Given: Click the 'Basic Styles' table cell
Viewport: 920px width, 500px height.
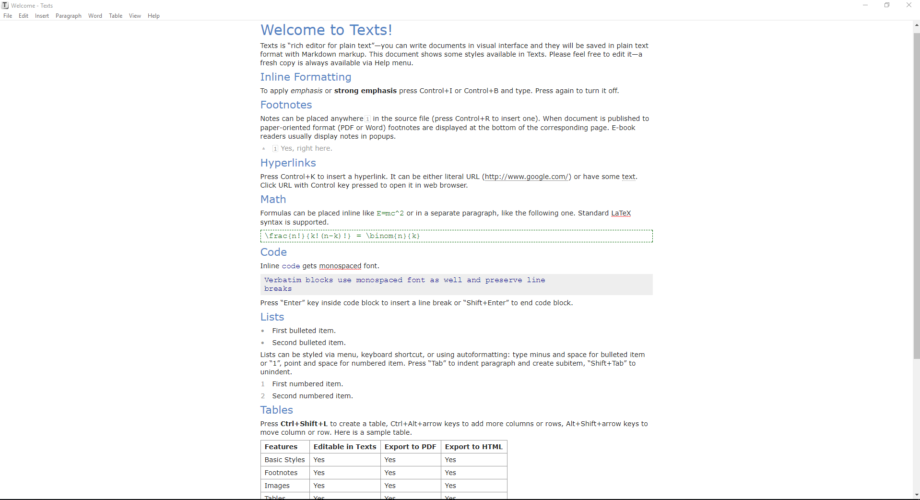Looking at the screenshot, I should pyautogui.click(x=285, y=460).
